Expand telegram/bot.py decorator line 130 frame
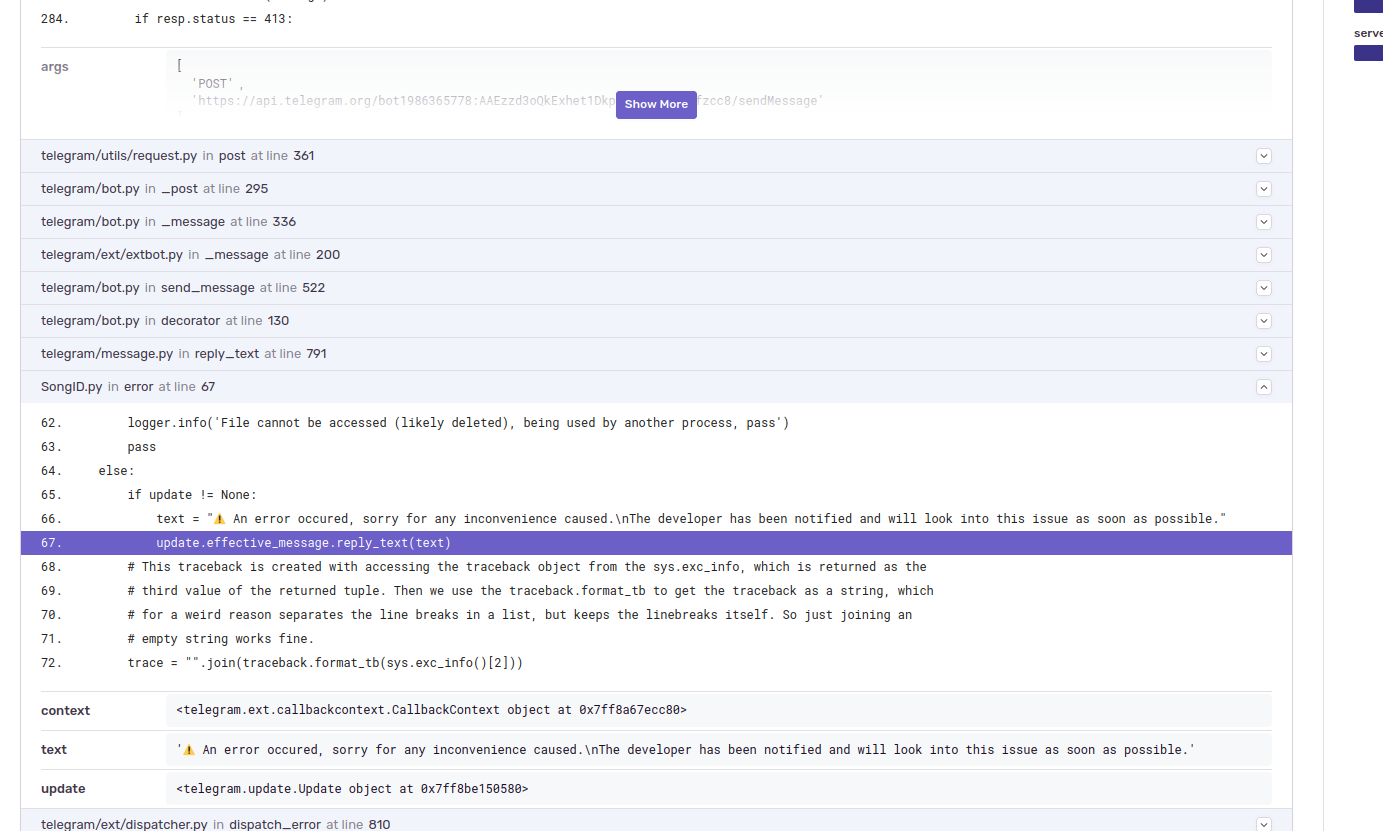The image size is (1383, 831). tap(1264, 321)
